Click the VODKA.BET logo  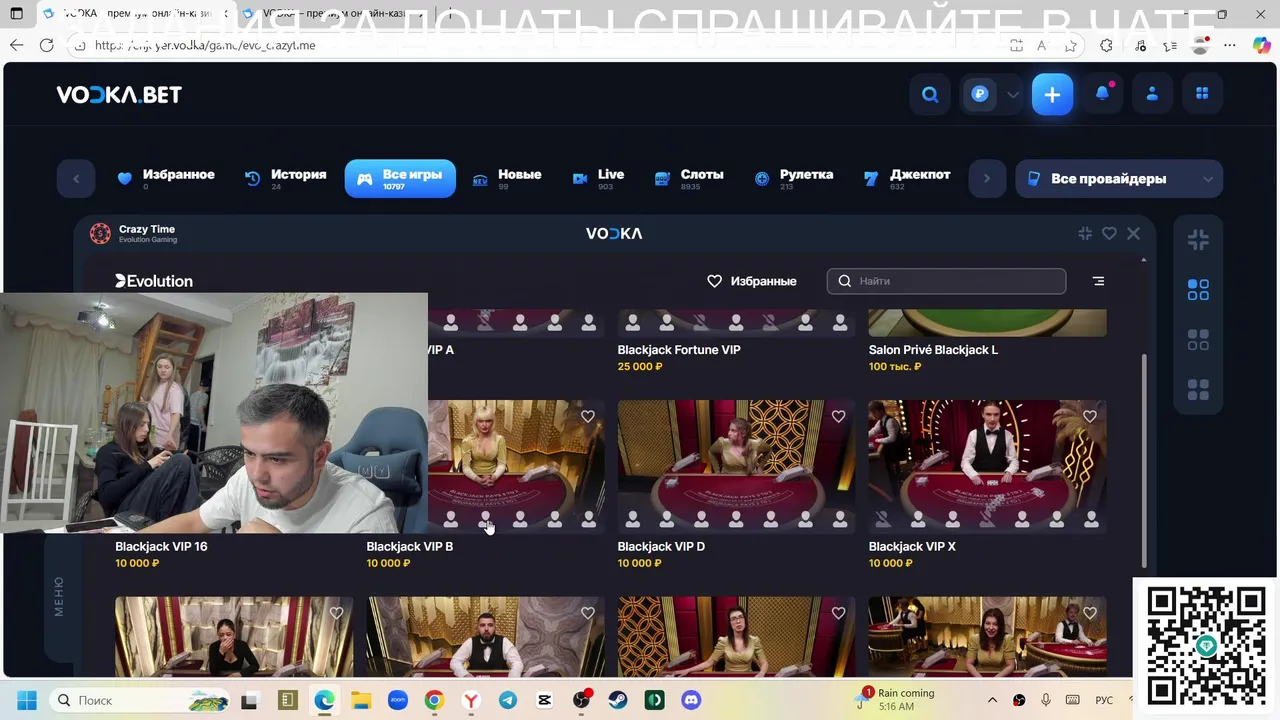119,94
